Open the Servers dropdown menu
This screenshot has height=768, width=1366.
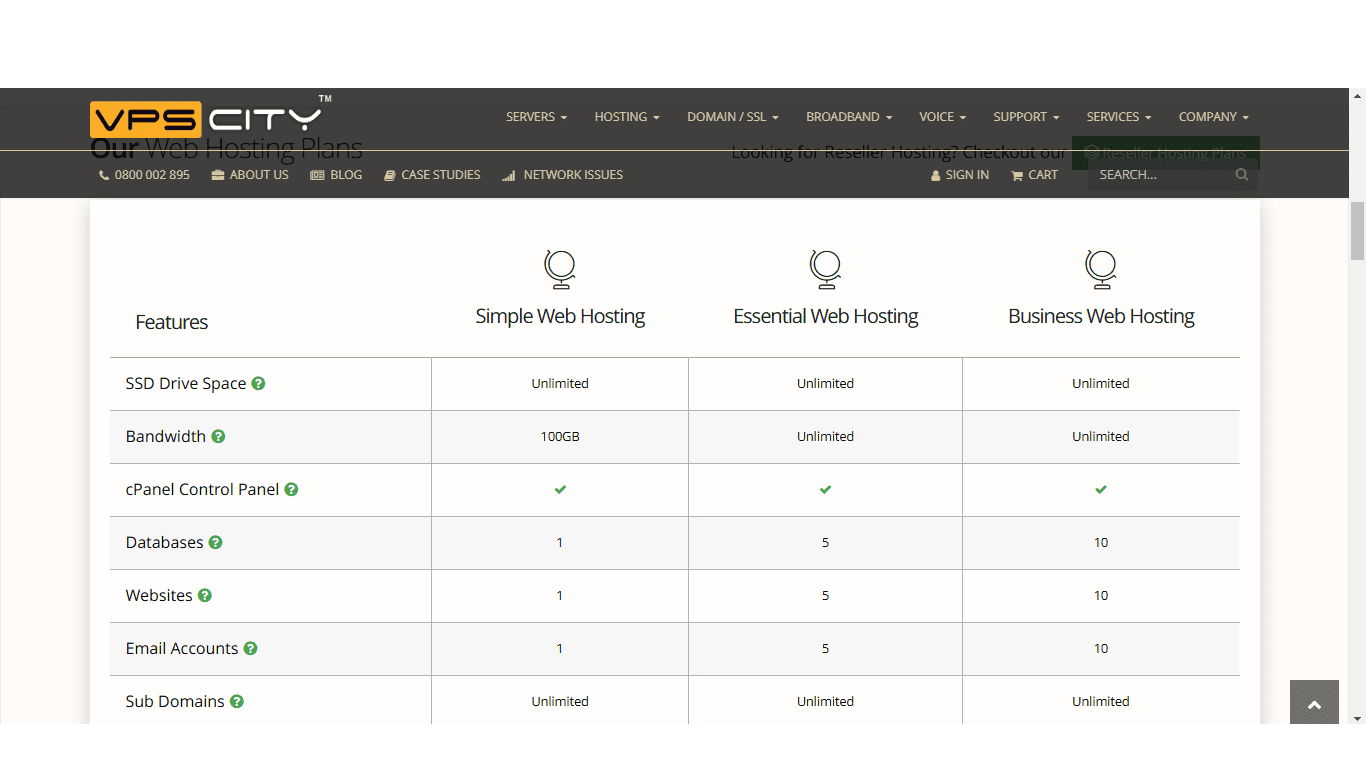pos(536,117)
